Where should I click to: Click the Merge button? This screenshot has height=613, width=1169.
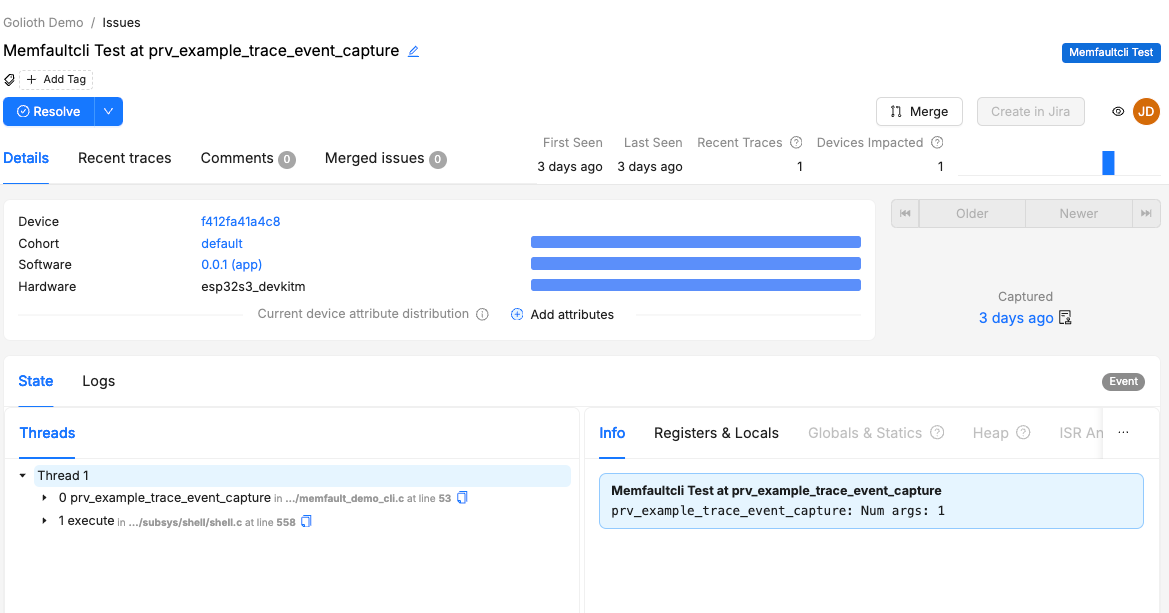coord(918,111)
